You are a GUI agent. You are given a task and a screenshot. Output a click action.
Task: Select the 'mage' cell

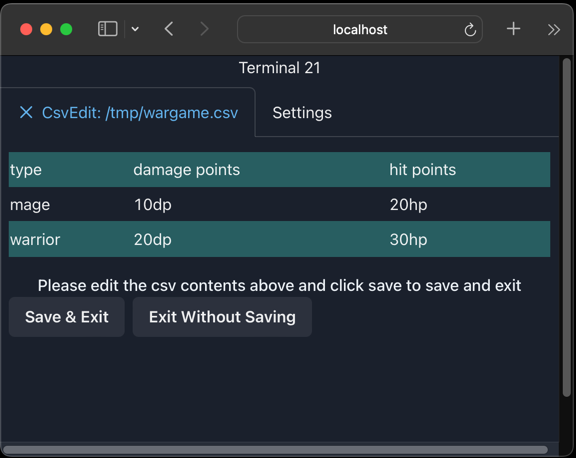point(30,205)
